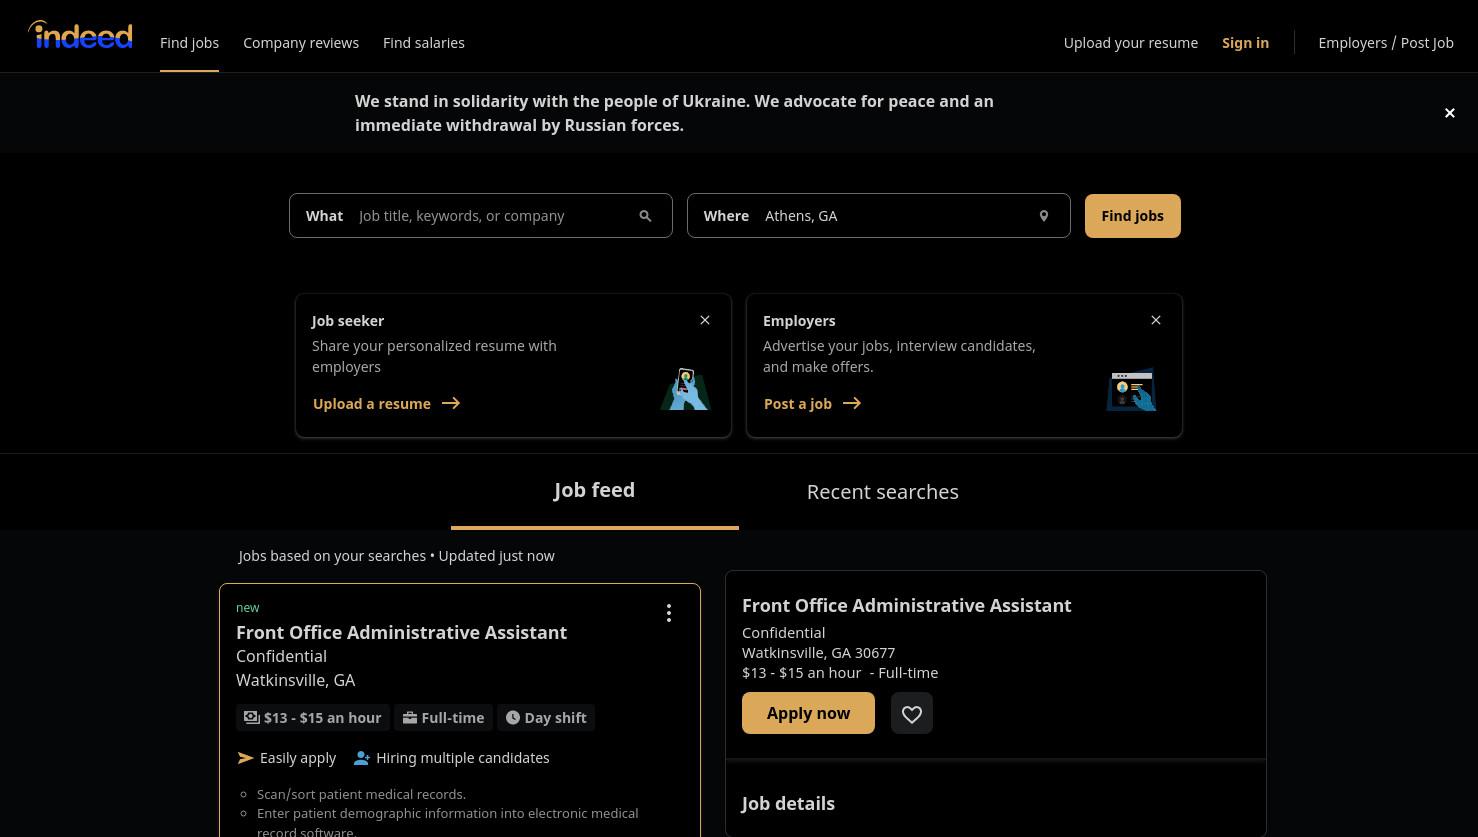This screenshot has width=1478, height=837.
Task: Click Confidential company name on job card
Action: (281, 656)
